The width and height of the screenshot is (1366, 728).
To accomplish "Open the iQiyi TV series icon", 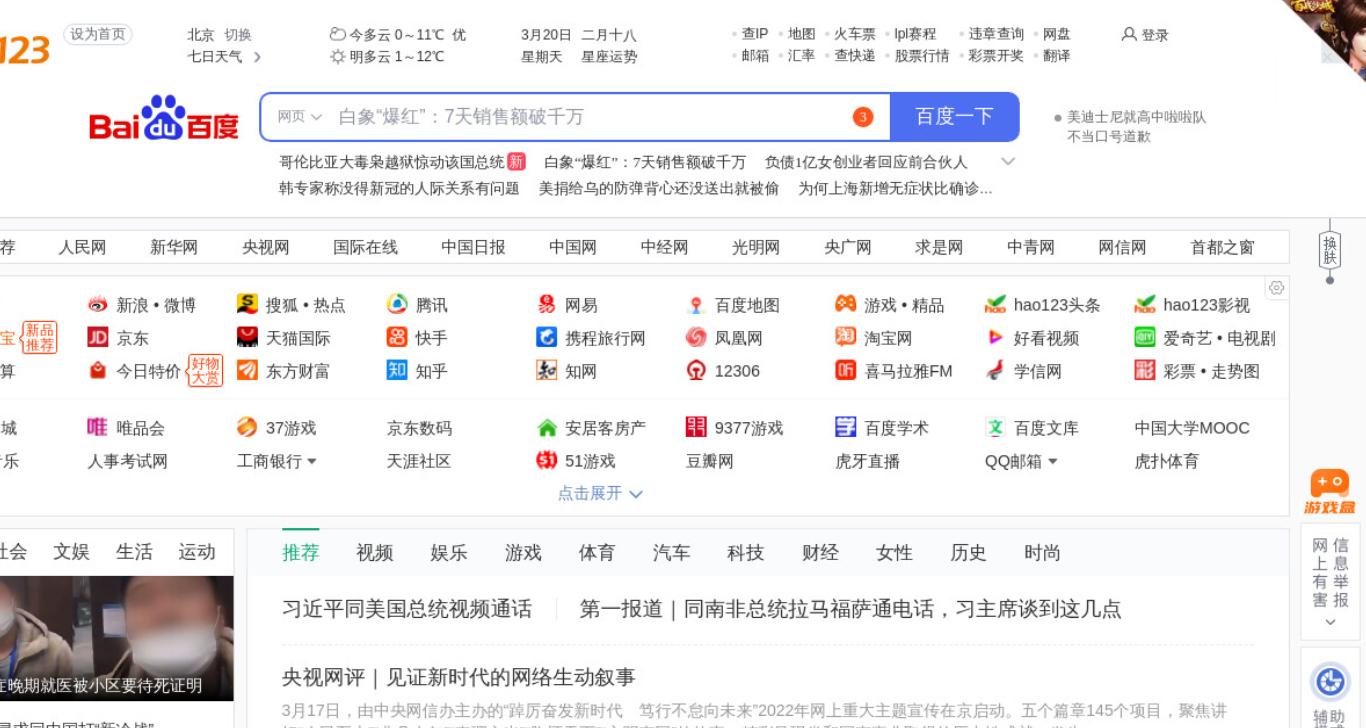I will pyautogui.click(x=1145, y=338).
